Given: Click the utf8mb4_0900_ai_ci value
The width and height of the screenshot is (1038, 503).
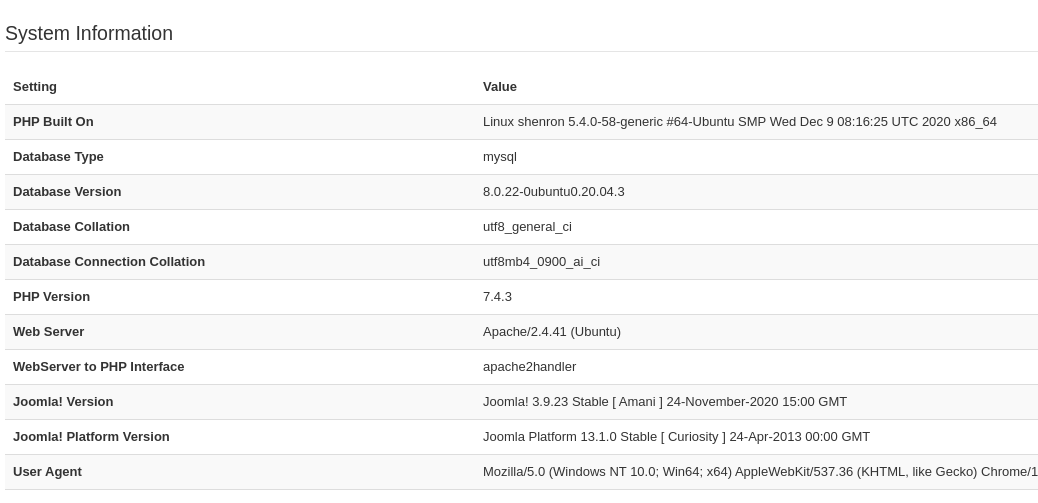Looking at the screenshot, I should (x=541, y=262).
